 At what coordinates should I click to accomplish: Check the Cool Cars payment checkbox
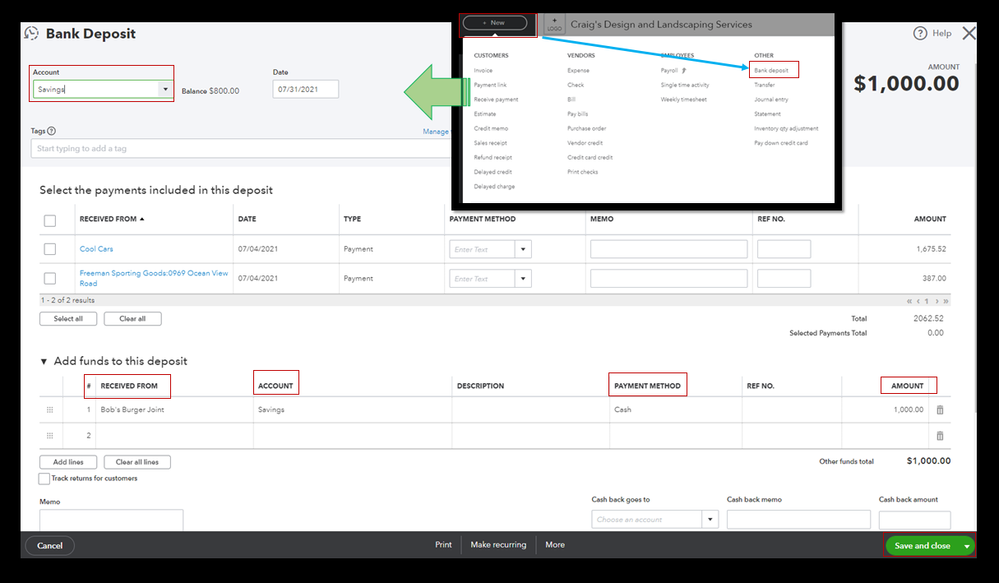point(50,249)
